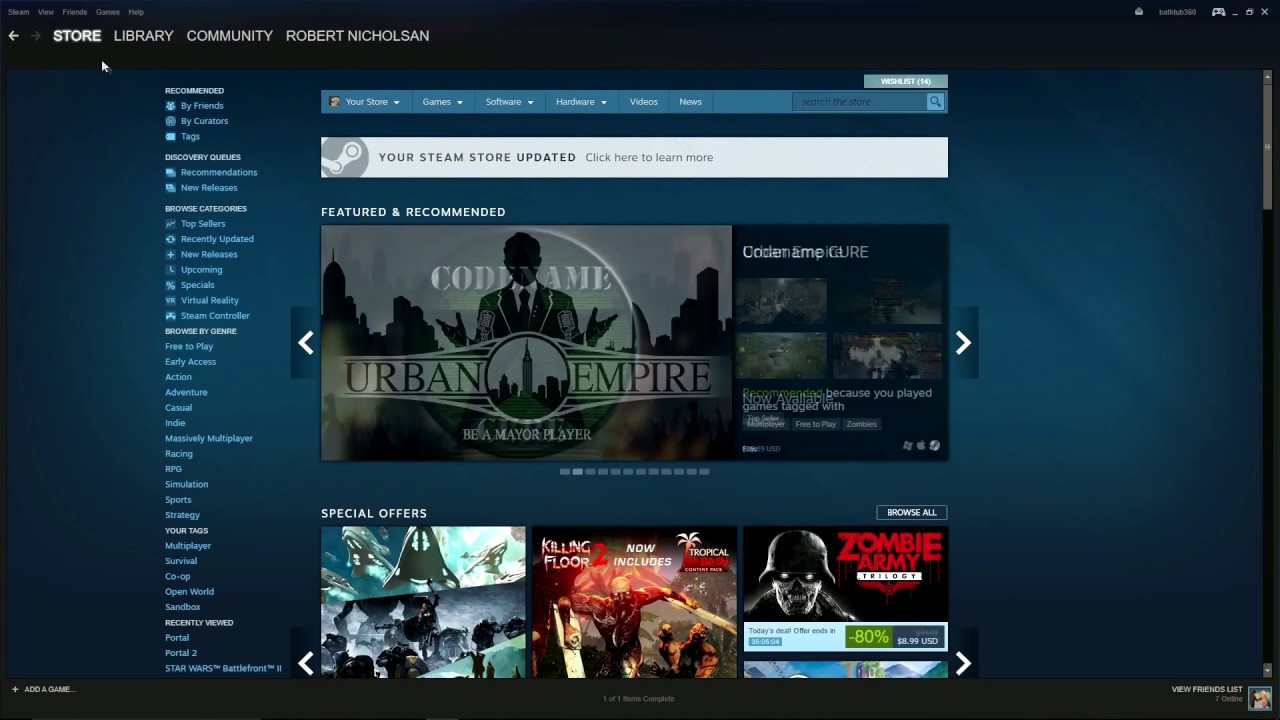This screenshot has height=720, width=1280.
Task: Open the Help menu
Action: [x=136, y=12]
